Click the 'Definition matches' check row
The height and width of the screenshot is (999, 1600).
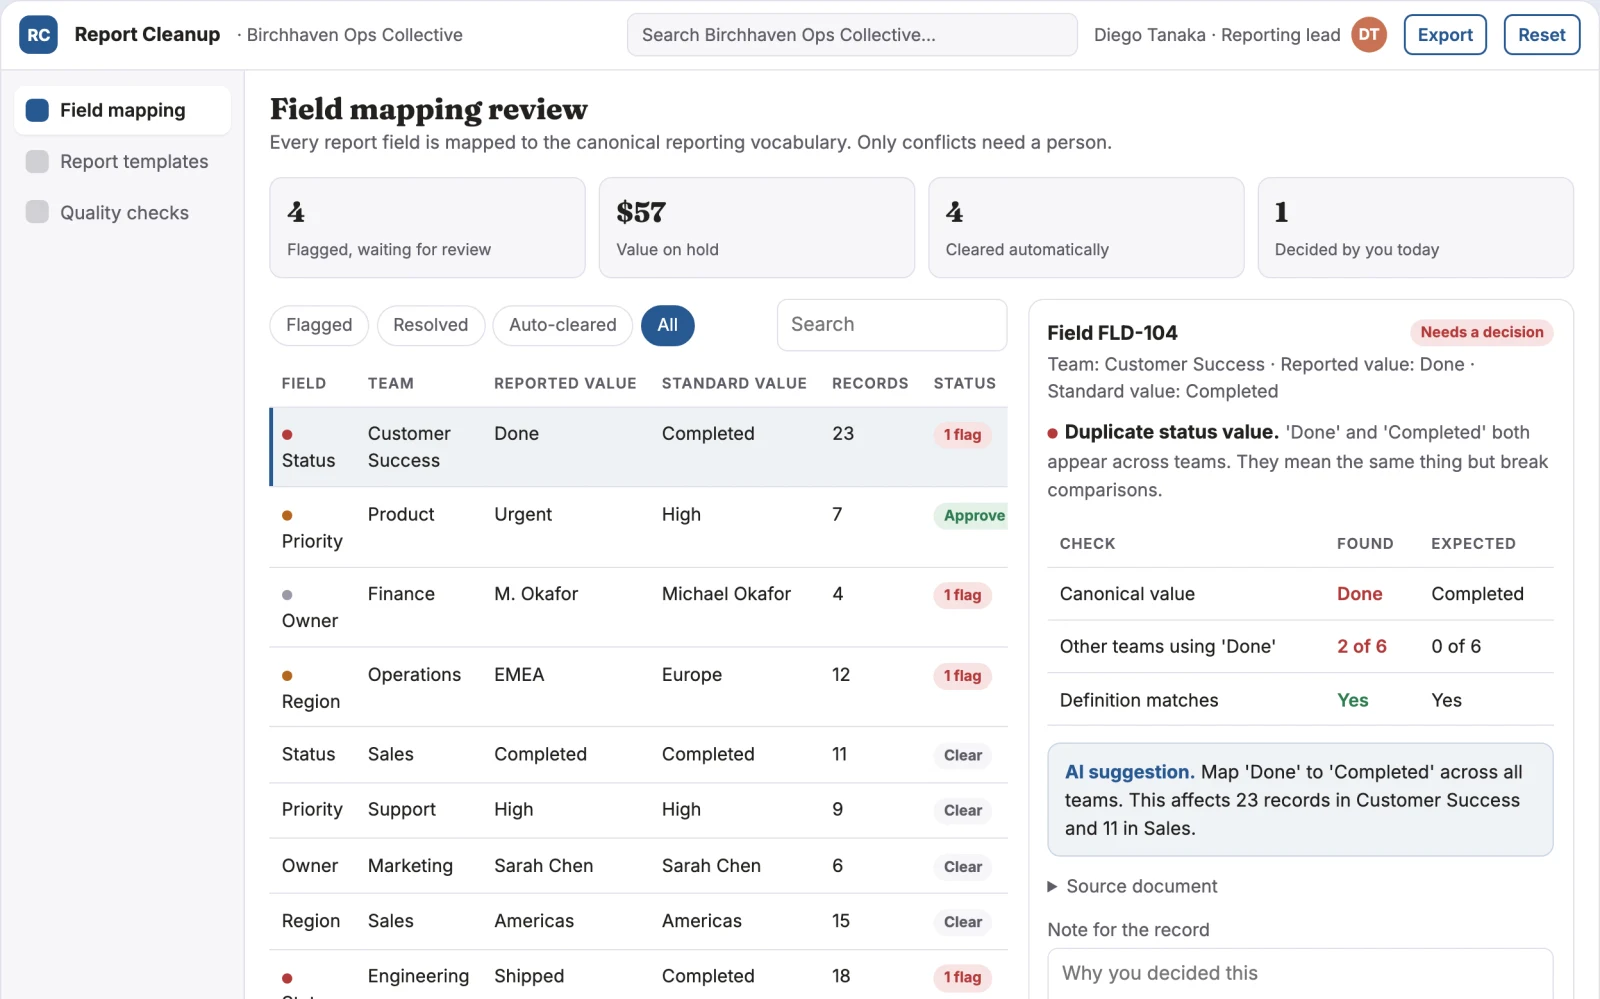1300,700
